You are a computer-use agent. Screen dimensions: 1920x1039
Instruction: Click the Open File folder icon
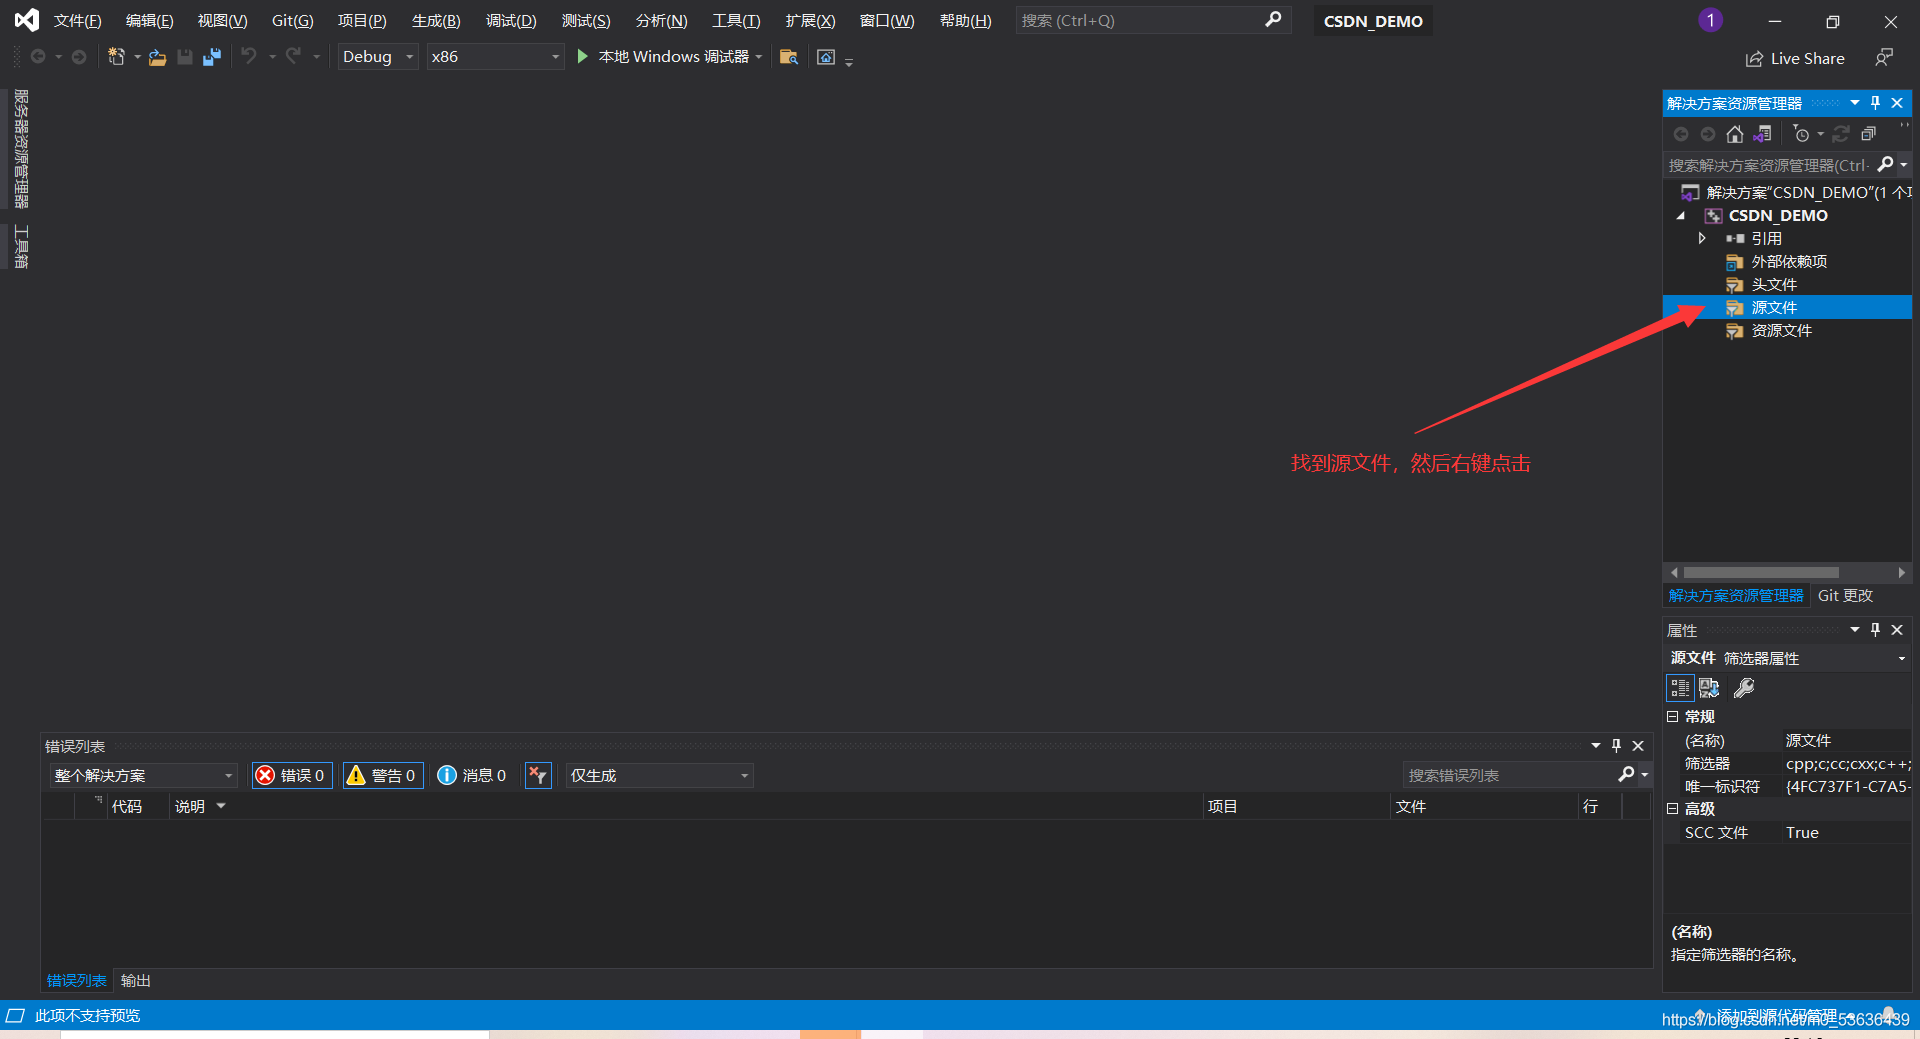click(157, 57)
